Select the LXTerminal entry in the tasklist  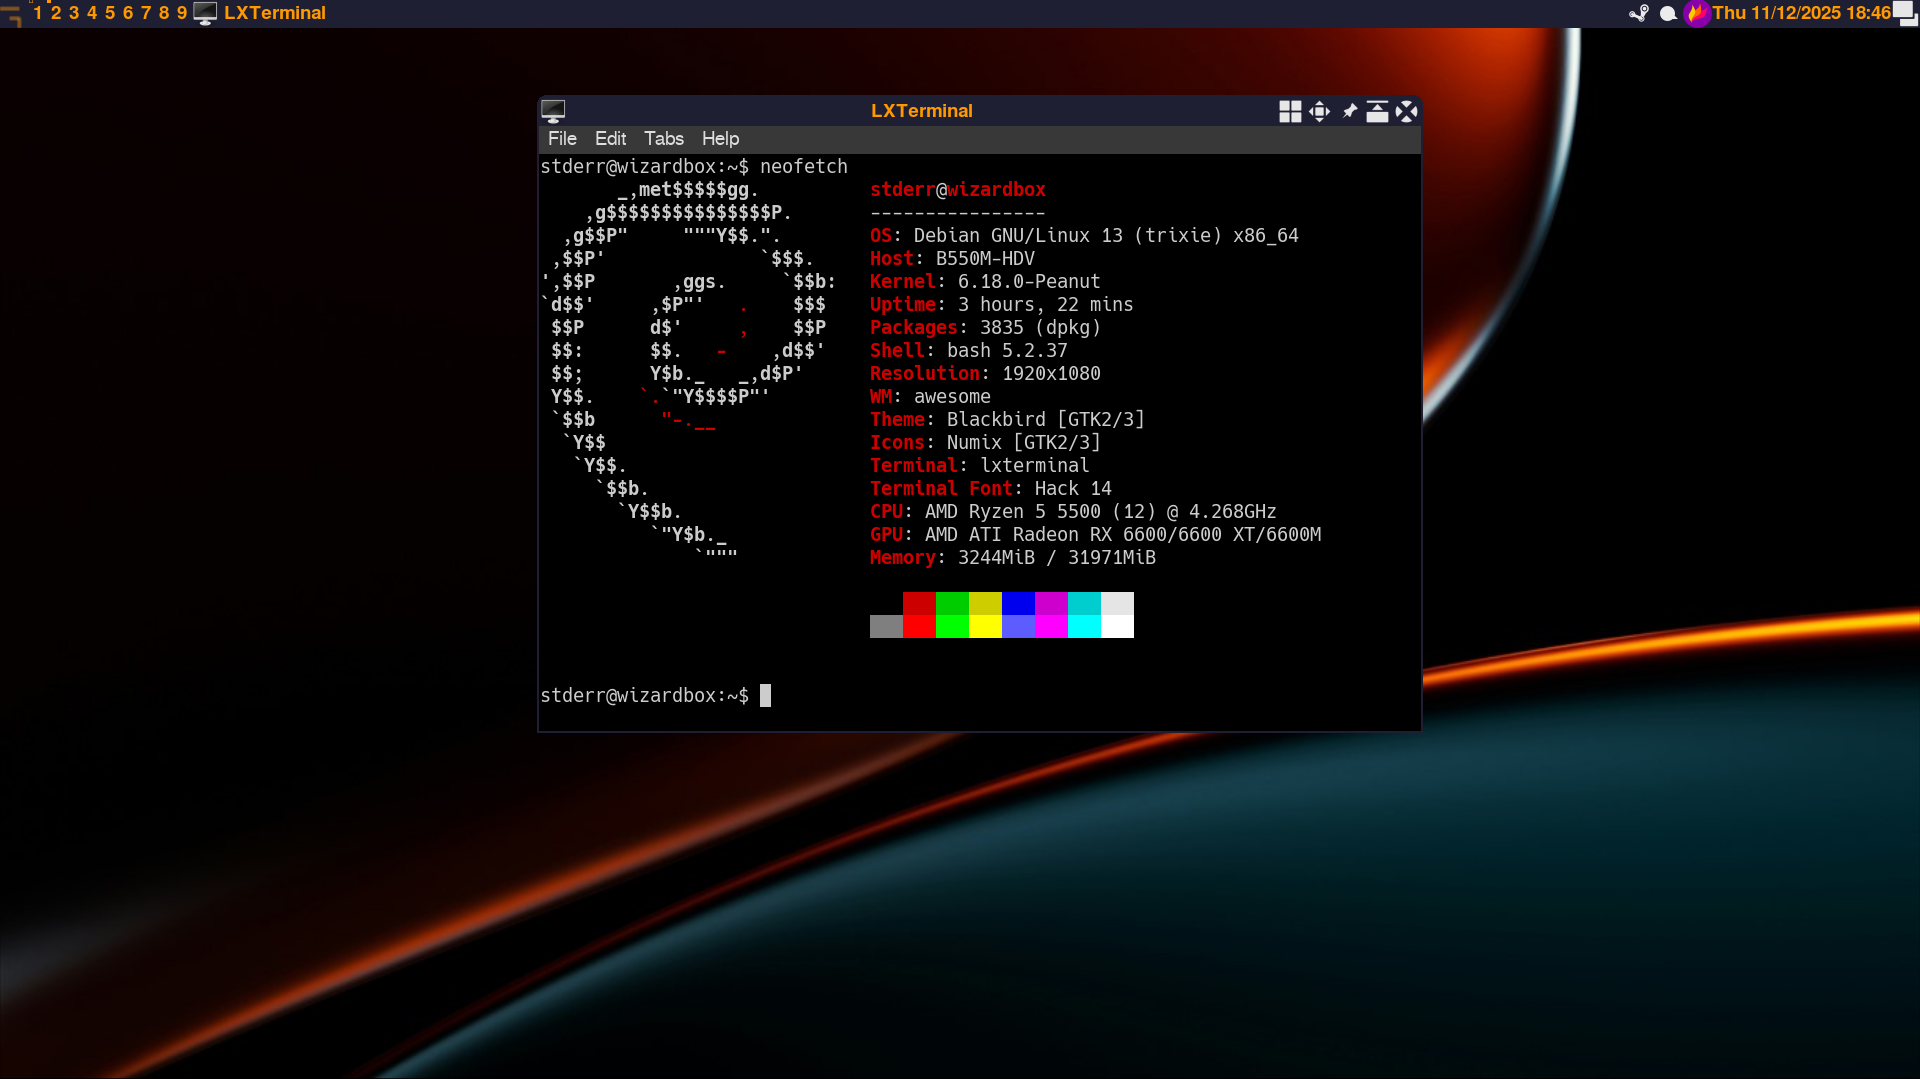point(274,13)
